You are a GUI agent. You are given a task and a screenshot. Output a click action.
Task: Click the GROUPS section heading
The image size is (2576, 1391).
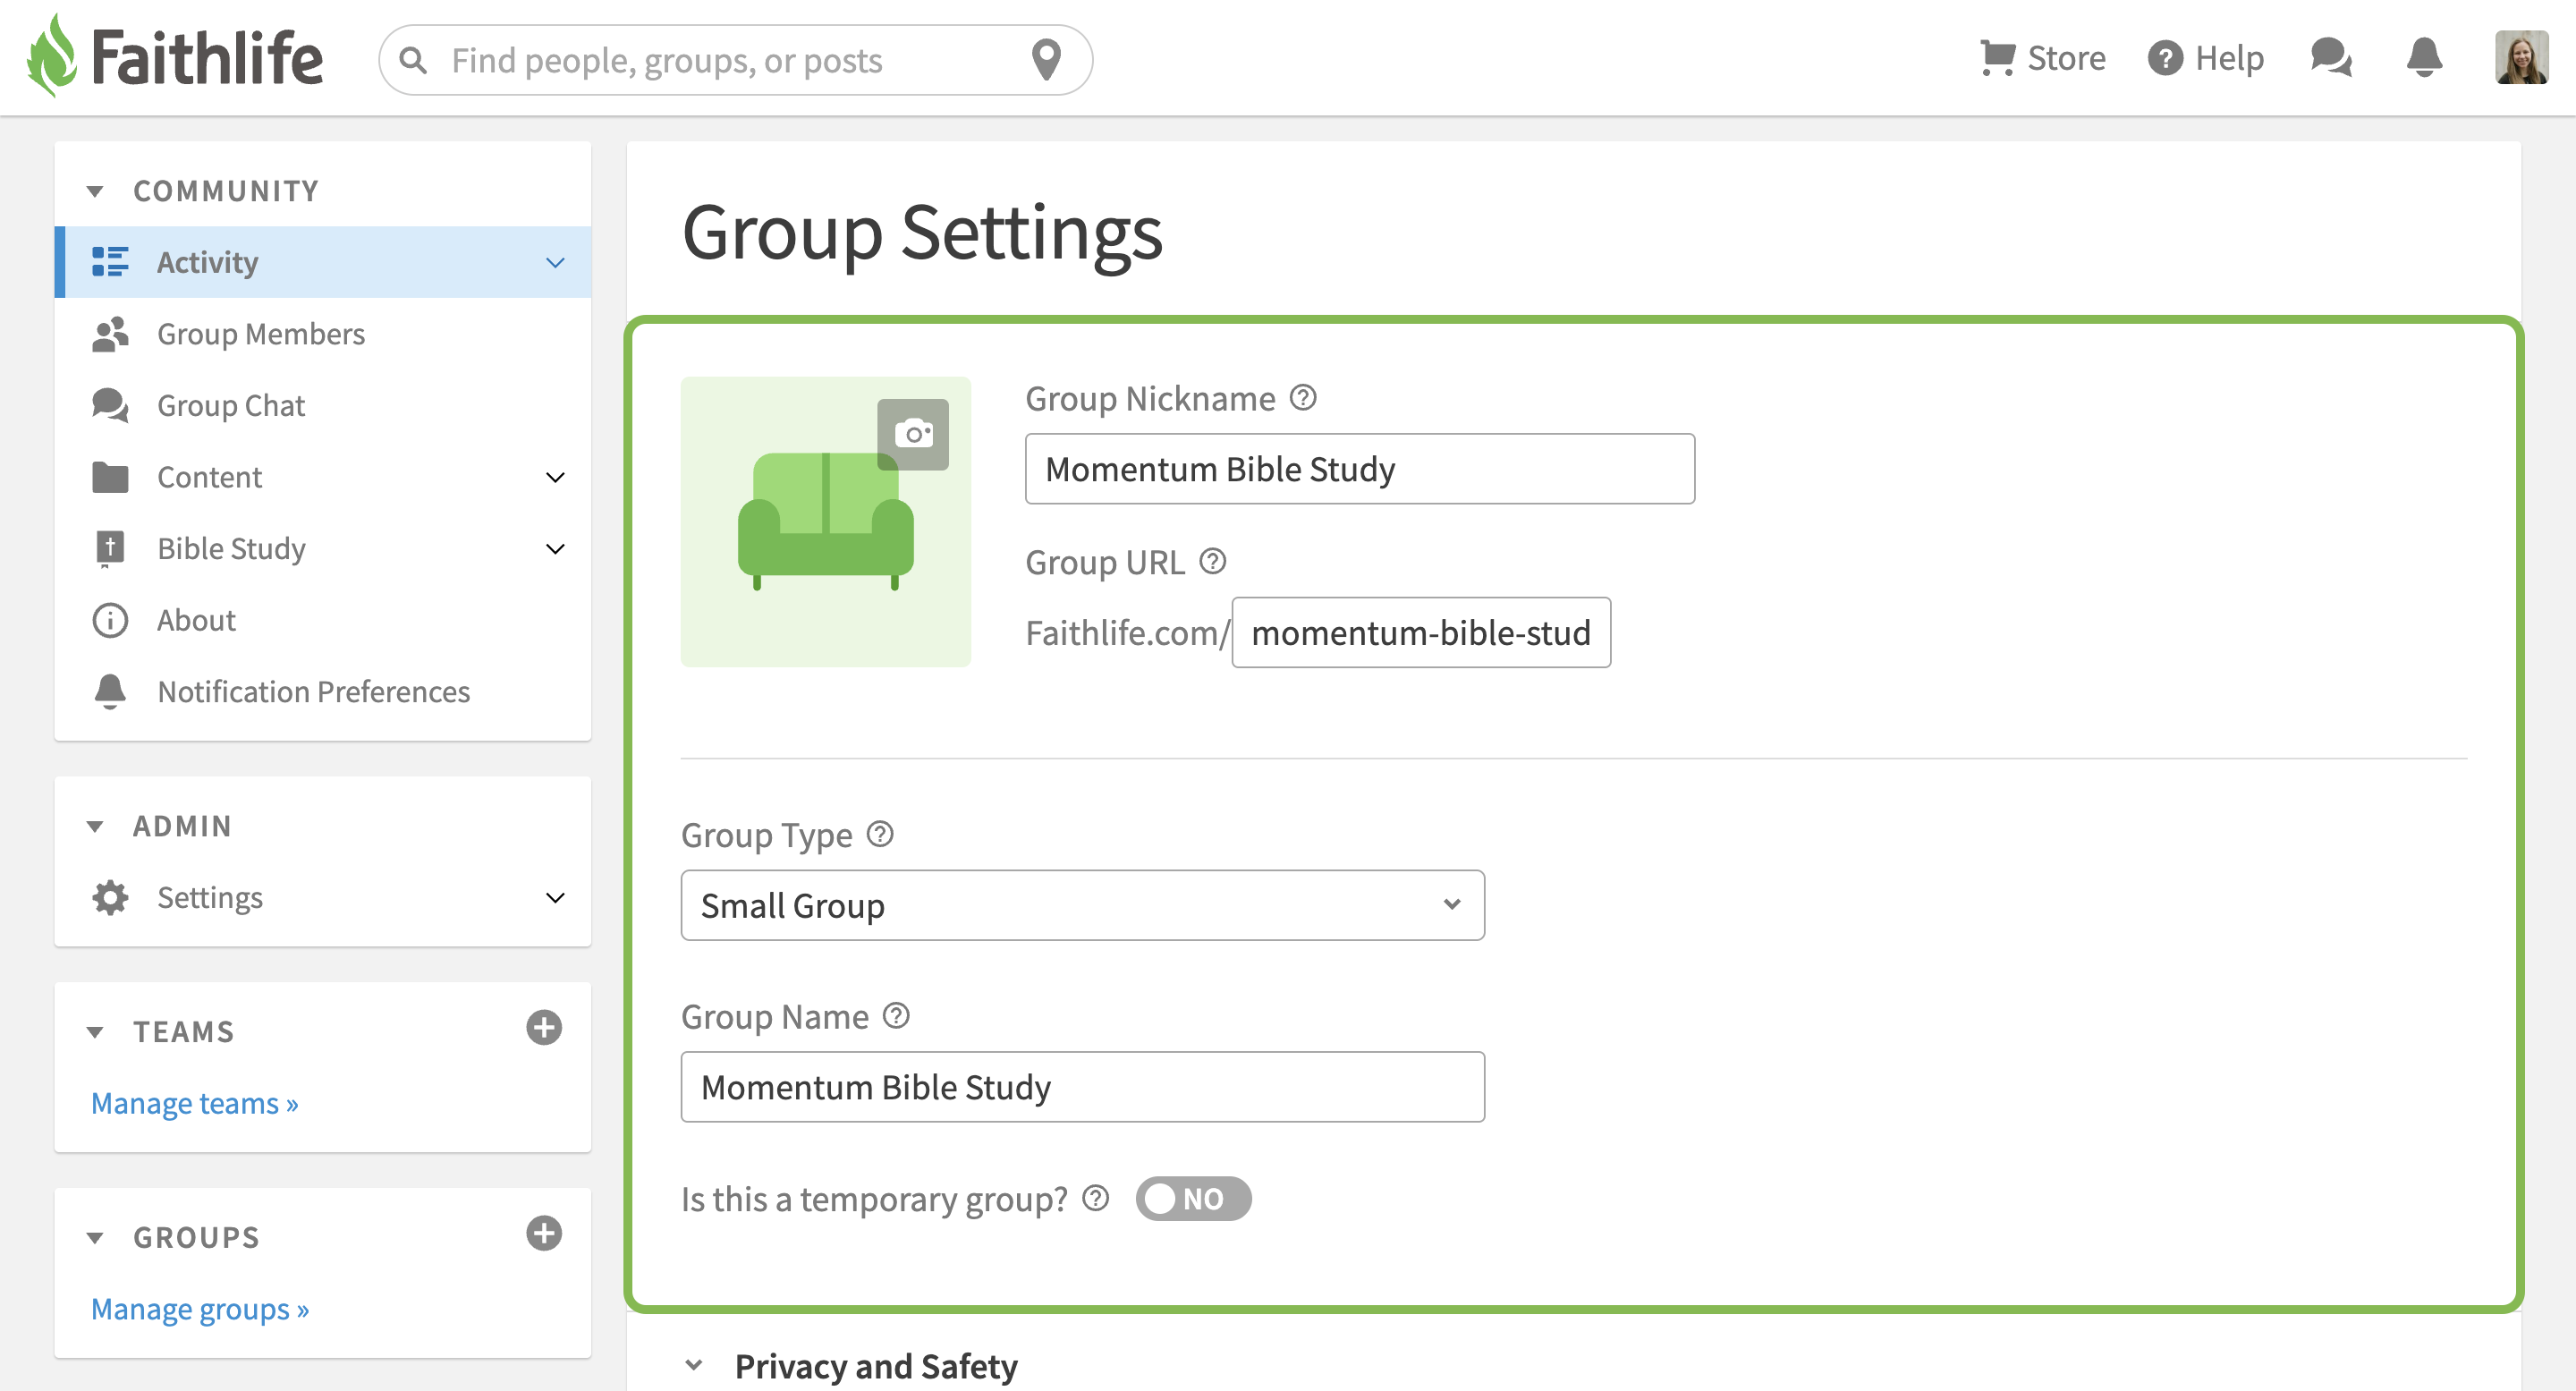[x=196, y=1238]
